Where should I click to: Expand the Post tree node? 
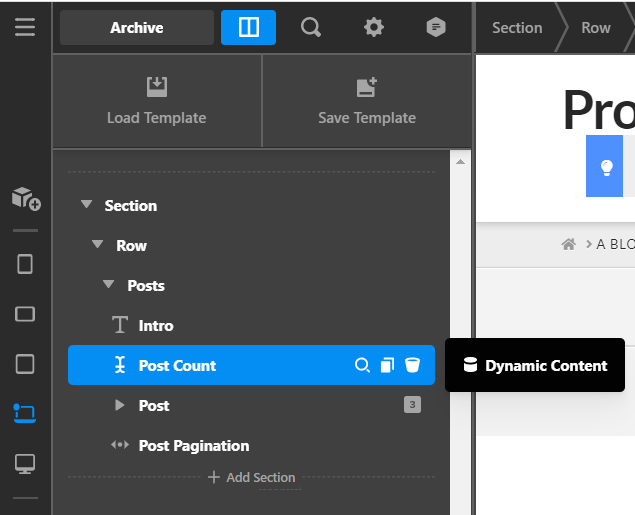tap(120, 406)
